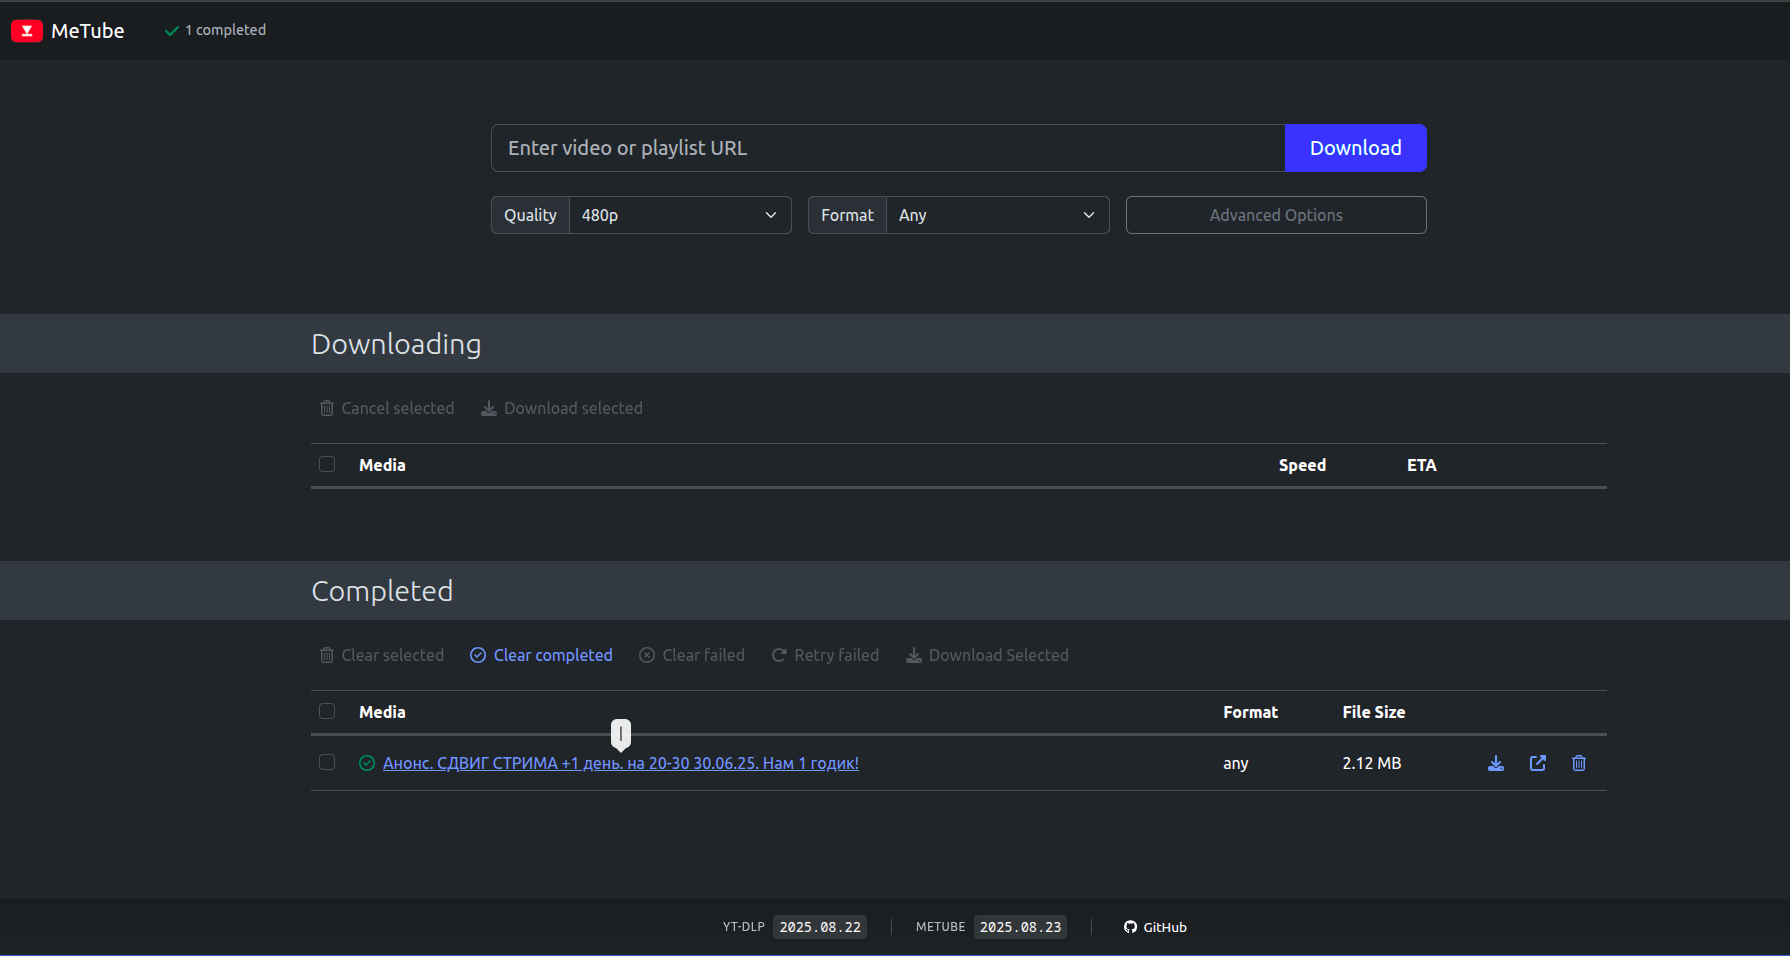This screenshot has width=1790, height=956.
Task: Check the box for the Анонс video row
Action: [x=327, y=762]
